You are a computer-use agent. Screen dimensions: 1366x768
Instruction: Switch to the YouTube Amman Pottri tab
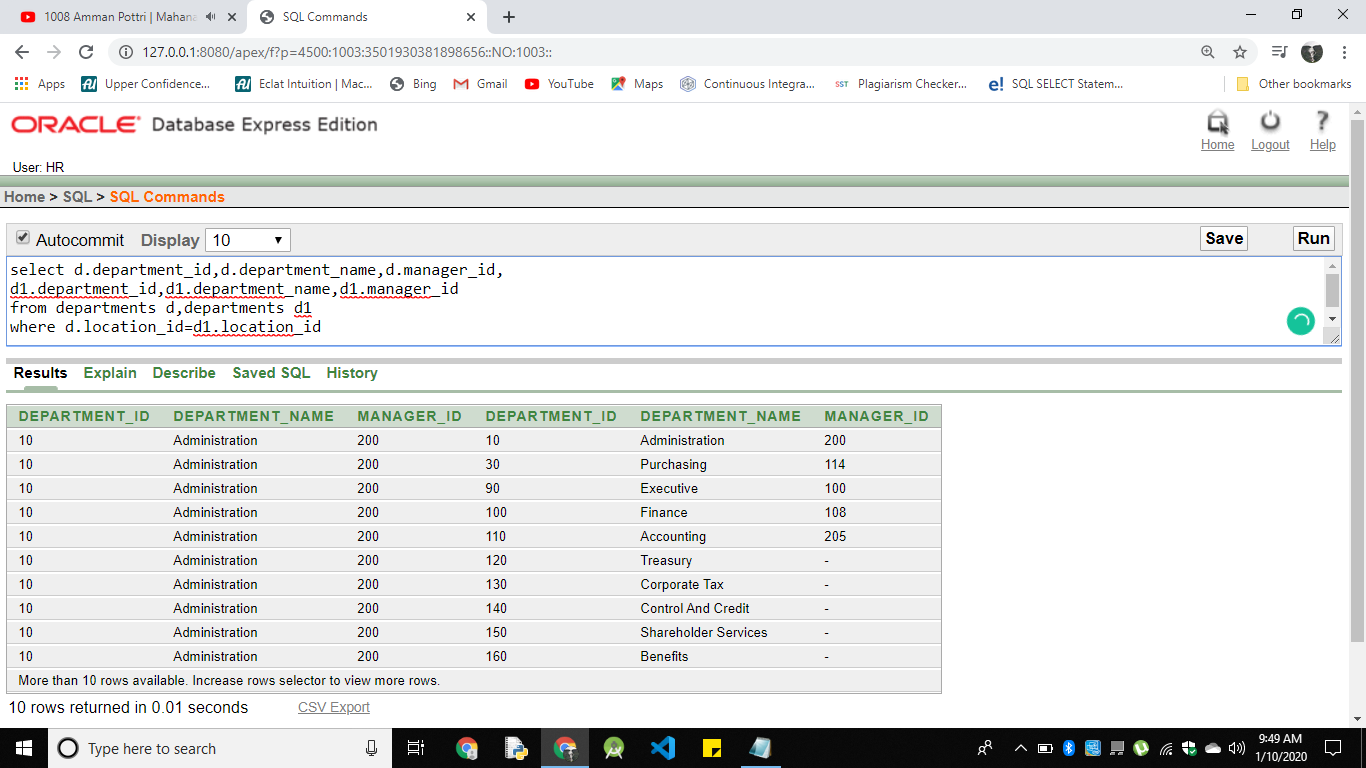coord(120,17)
